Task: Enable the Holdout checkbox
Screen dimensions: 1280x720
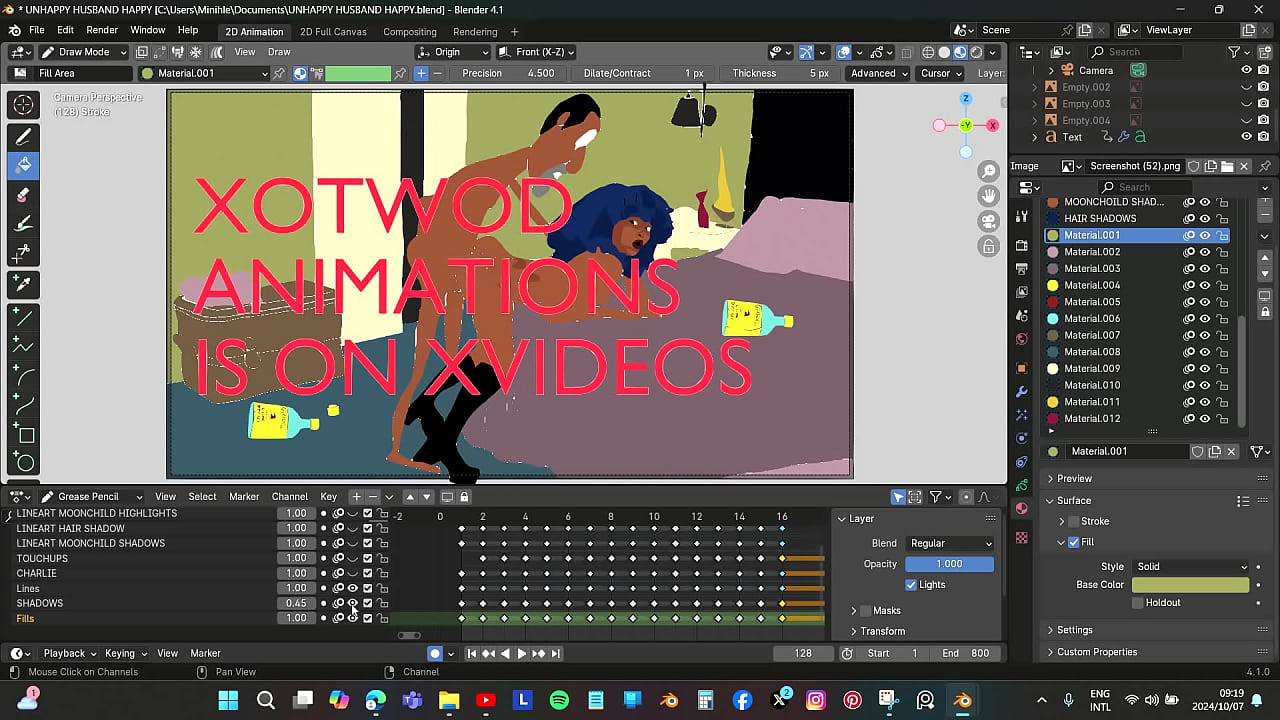Action: [x=1138, y=603]
